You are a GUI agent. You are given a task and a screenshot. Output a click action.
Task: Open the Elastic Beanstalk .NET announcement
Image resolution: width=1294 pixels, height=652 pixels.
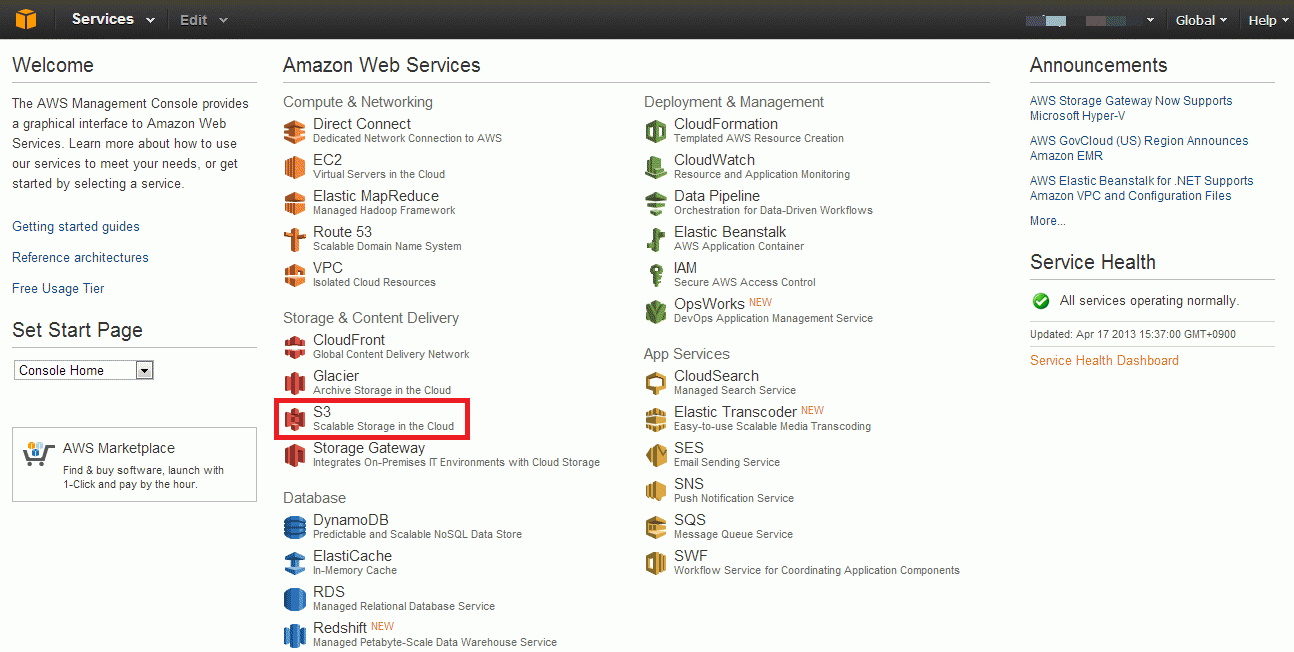click(1141, 188)
